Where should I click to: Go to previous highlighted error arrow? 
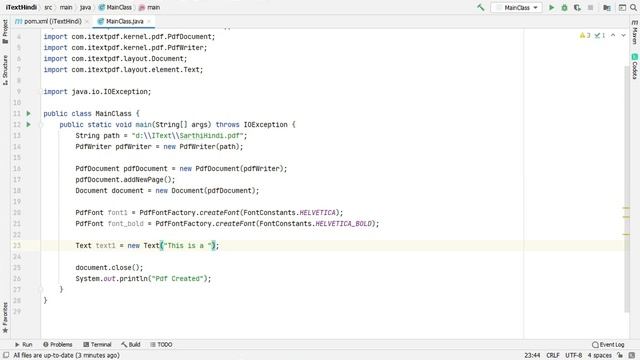(x=613, y=36)
